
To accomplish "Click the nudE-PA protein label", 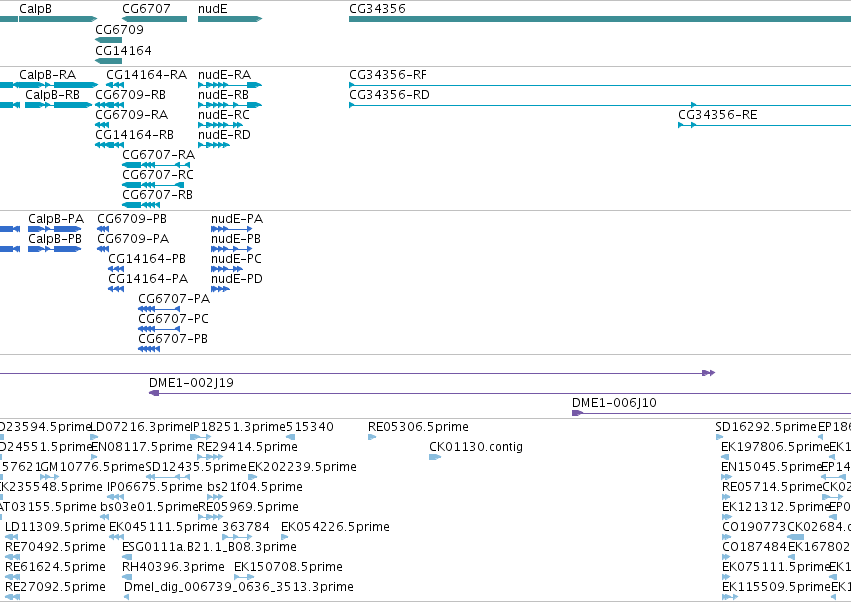I will [x=237, y=219].
